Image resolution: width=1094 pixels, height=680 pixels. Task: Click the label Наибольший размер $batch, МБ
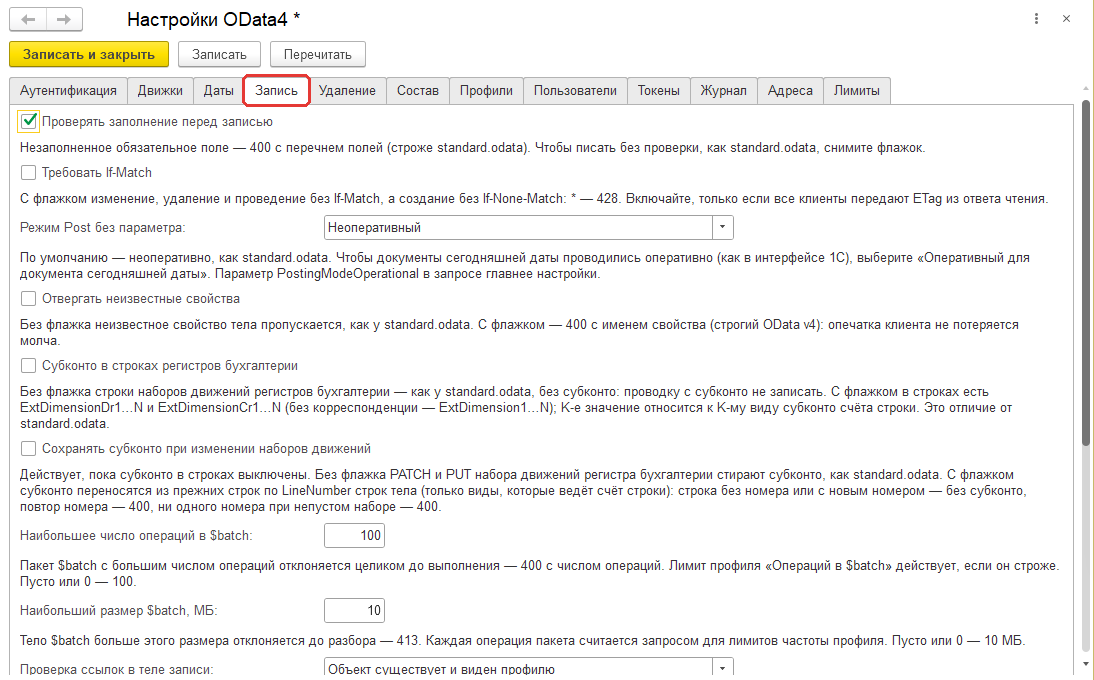pyautogui.click(x=119, y=610)
